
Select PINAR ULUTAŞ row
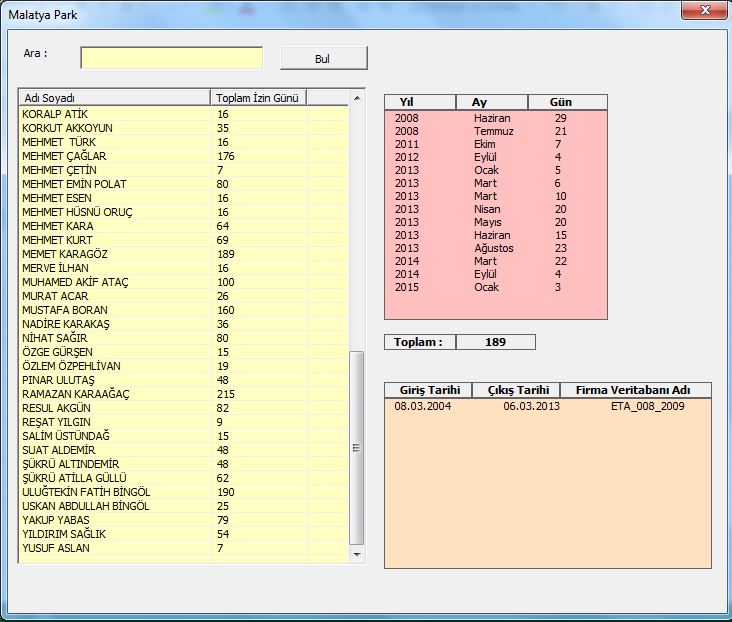coord(184,380)
